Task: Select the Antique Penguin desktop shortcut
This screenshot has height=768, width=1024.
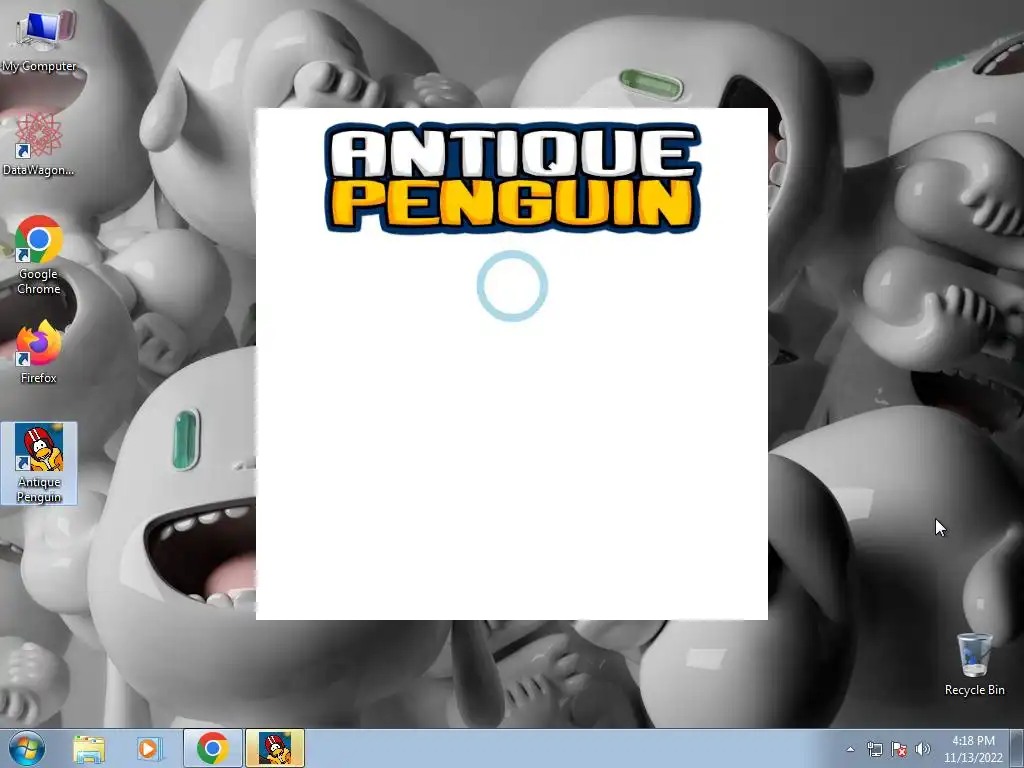Action: 39,463
